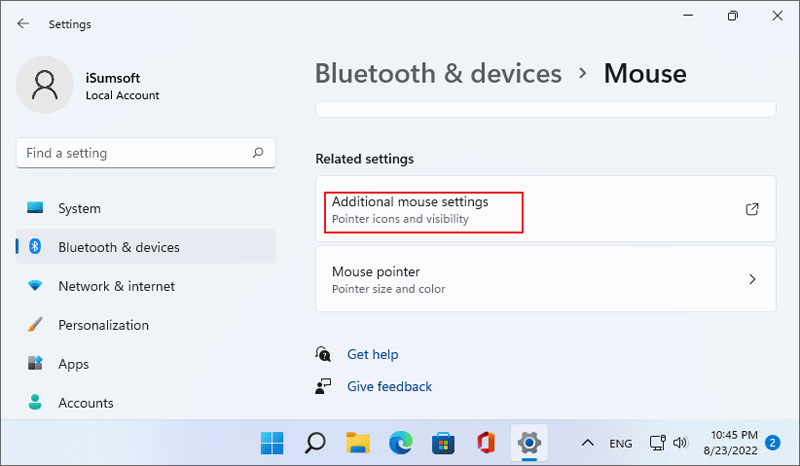Click inside the Find a setting field
The image size is (800, 466).
click(x=146, y=153)
